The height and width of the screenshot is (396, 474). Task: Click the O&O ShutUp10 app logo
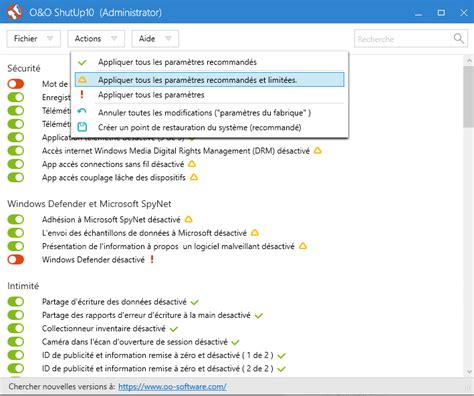pyautogui.click(x=15, y=12)
